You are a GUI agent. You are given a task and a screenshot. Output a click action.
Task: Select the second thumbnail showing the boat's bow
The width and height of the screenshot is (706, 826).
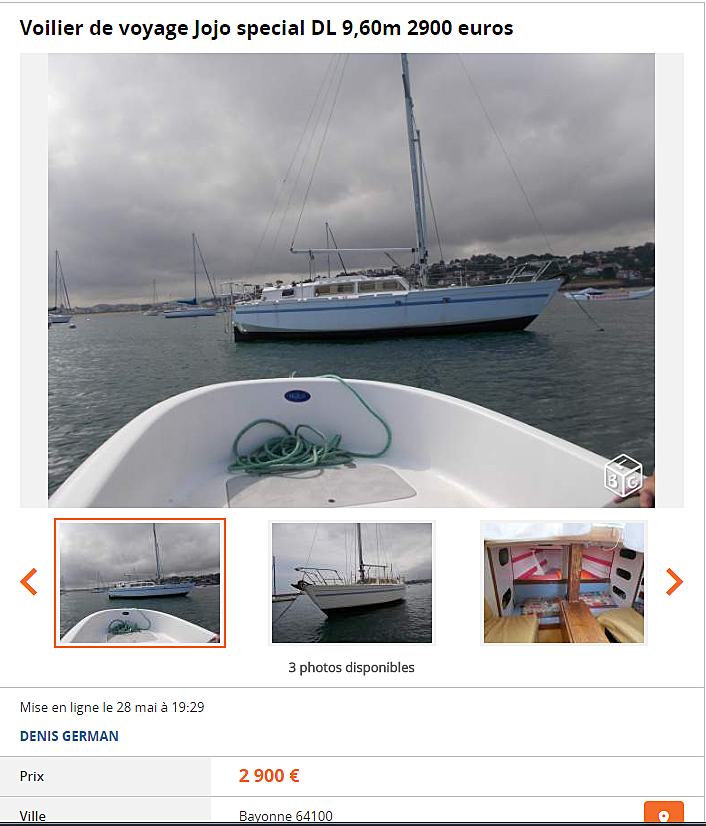point(351,583)
